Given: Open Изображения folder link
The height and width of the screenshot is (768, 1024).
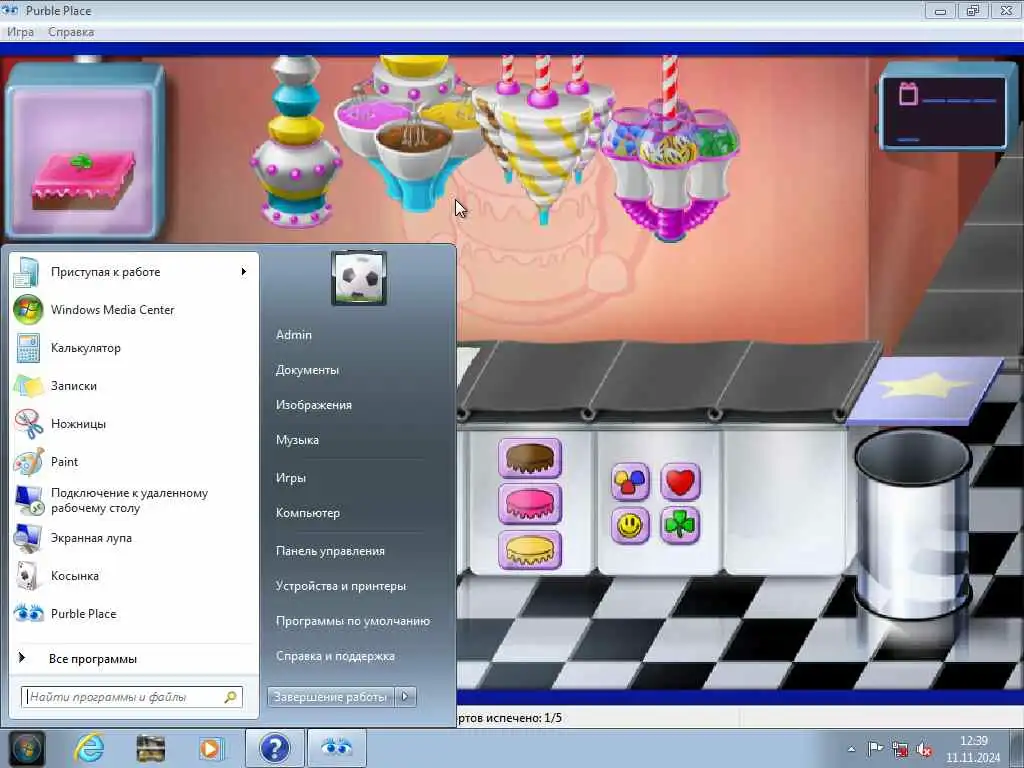Looking at the screenshot, I should tap(313, 405).
